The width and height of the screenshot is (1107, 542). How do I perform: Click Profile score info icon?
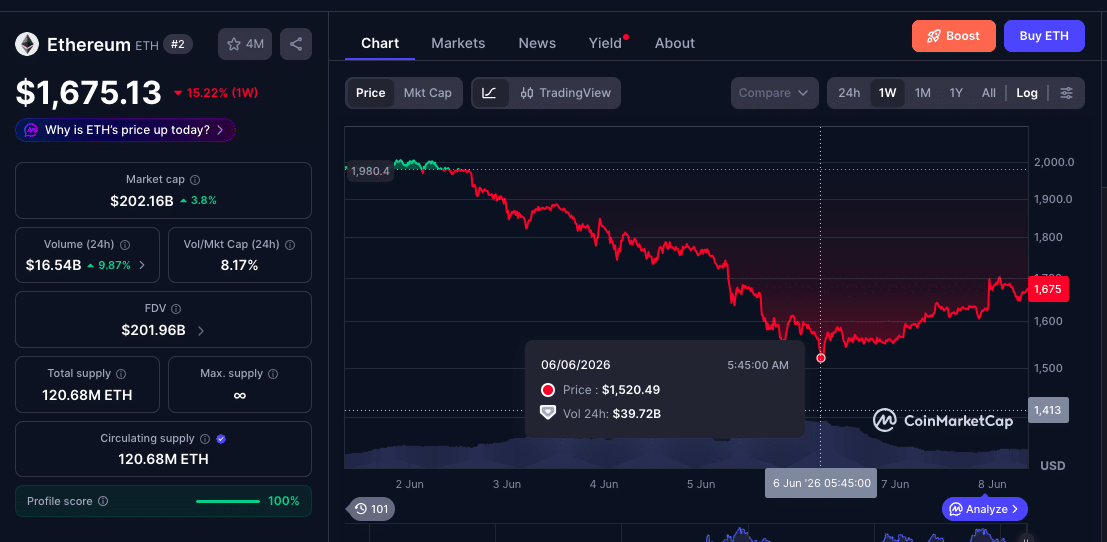pyautogui.click(x=103, y=501)
